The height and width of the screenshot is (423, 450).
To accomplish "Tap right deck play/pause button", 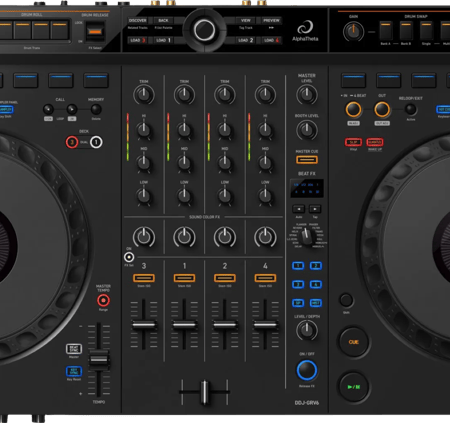I will coord(354,387).
